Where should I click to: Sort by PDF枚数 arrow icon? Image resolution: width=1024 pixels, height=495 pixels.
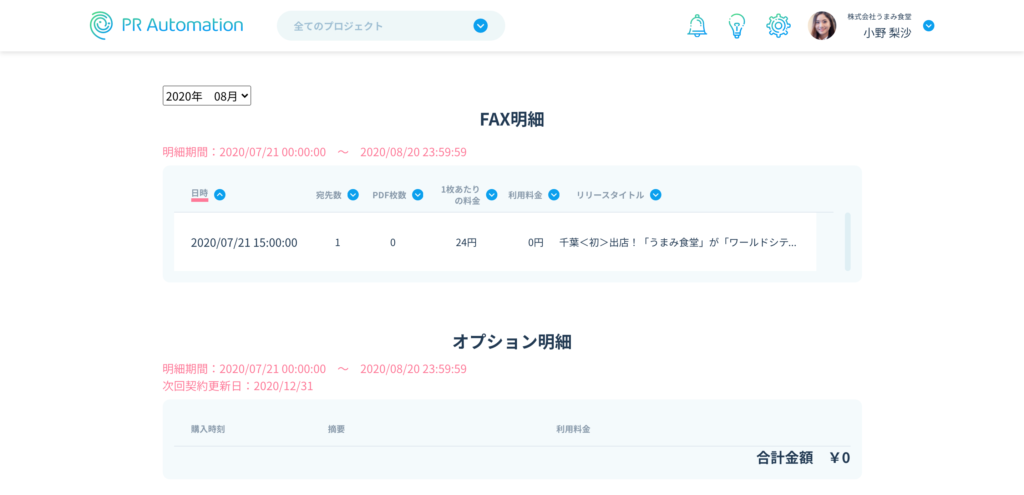click(x=418, y=195)
